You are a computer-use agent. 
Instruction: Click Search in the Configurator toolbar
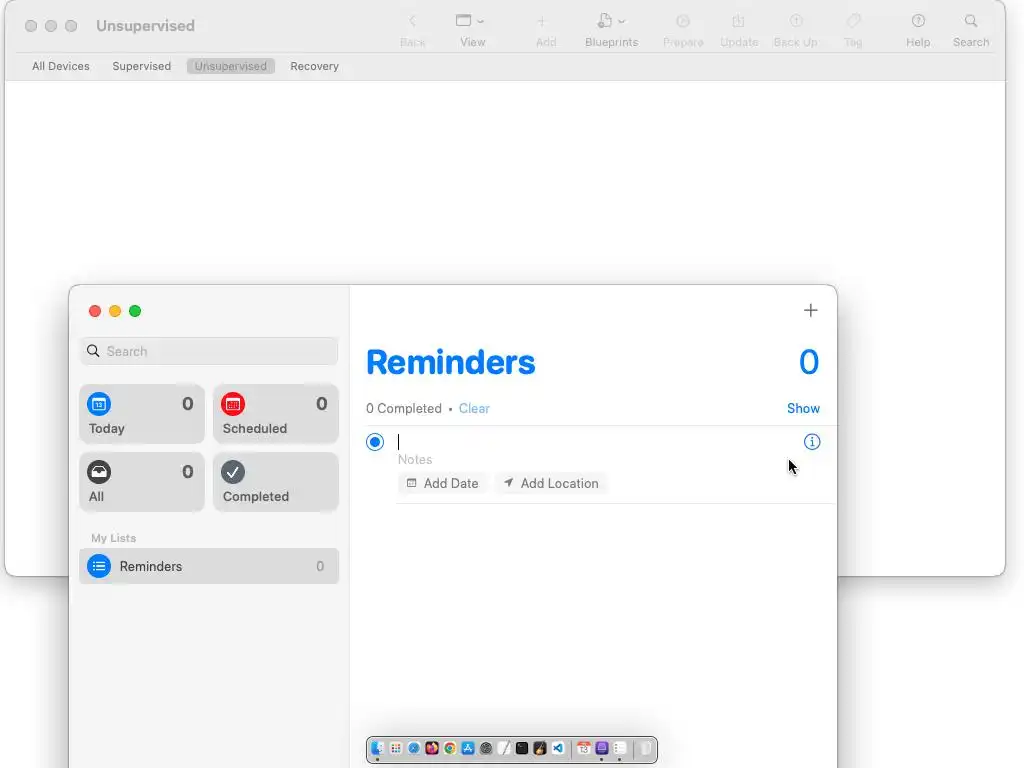point(970,30)
